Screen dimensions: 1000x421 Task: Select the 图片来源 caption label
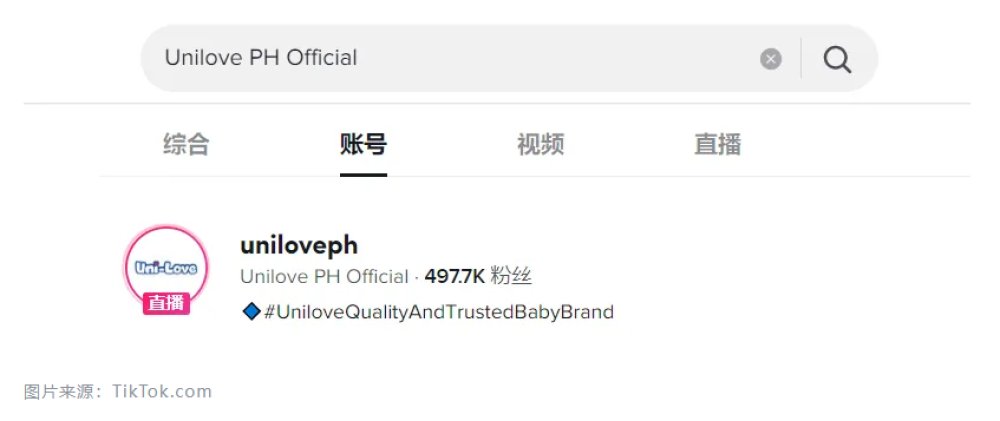(x=59, y=391)
